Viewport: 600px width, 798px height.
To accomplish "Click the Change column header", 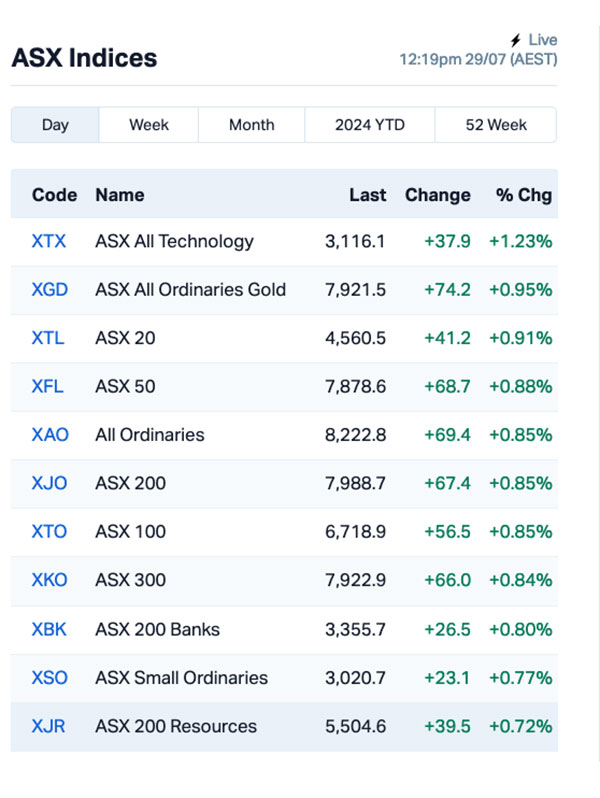I will click(x=438, y=195).
